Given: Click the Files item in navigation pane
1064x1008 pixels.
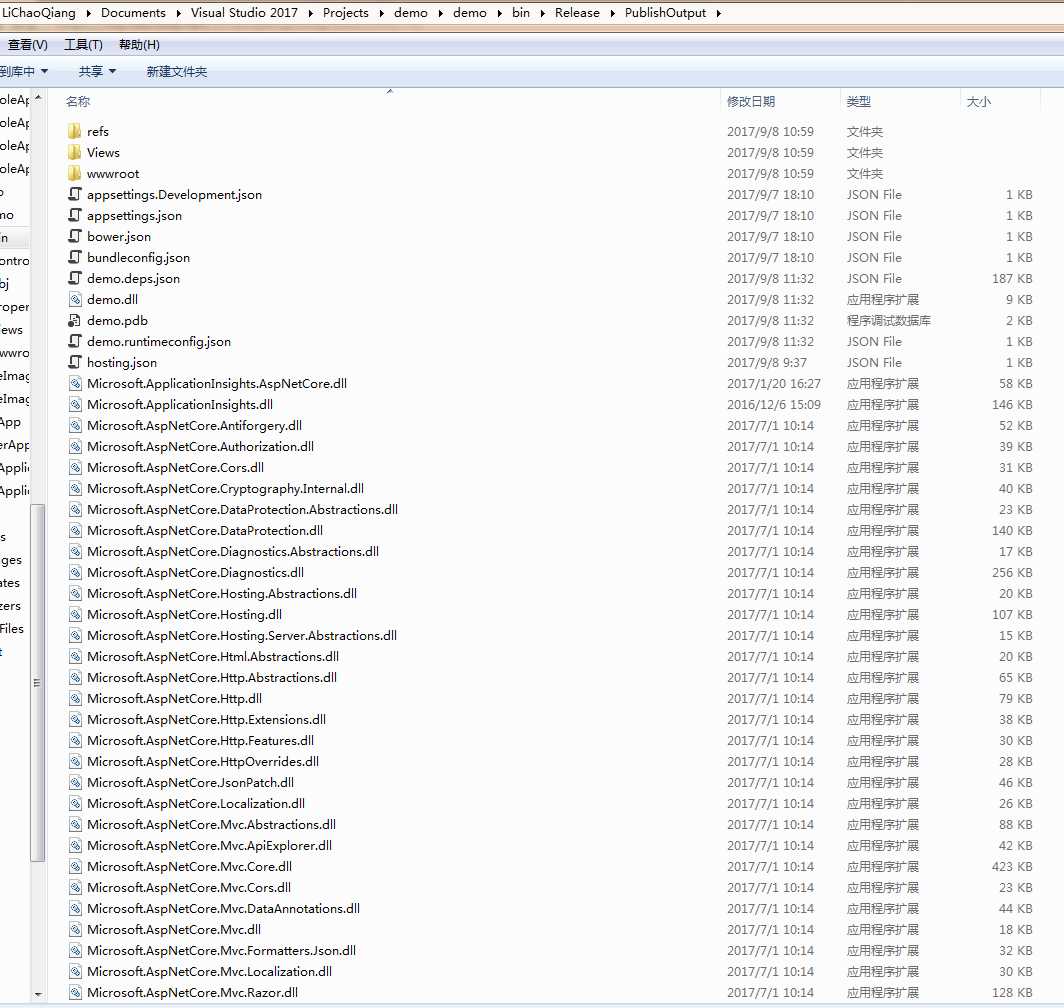Looking at the screenshot, I should [12, 629].
